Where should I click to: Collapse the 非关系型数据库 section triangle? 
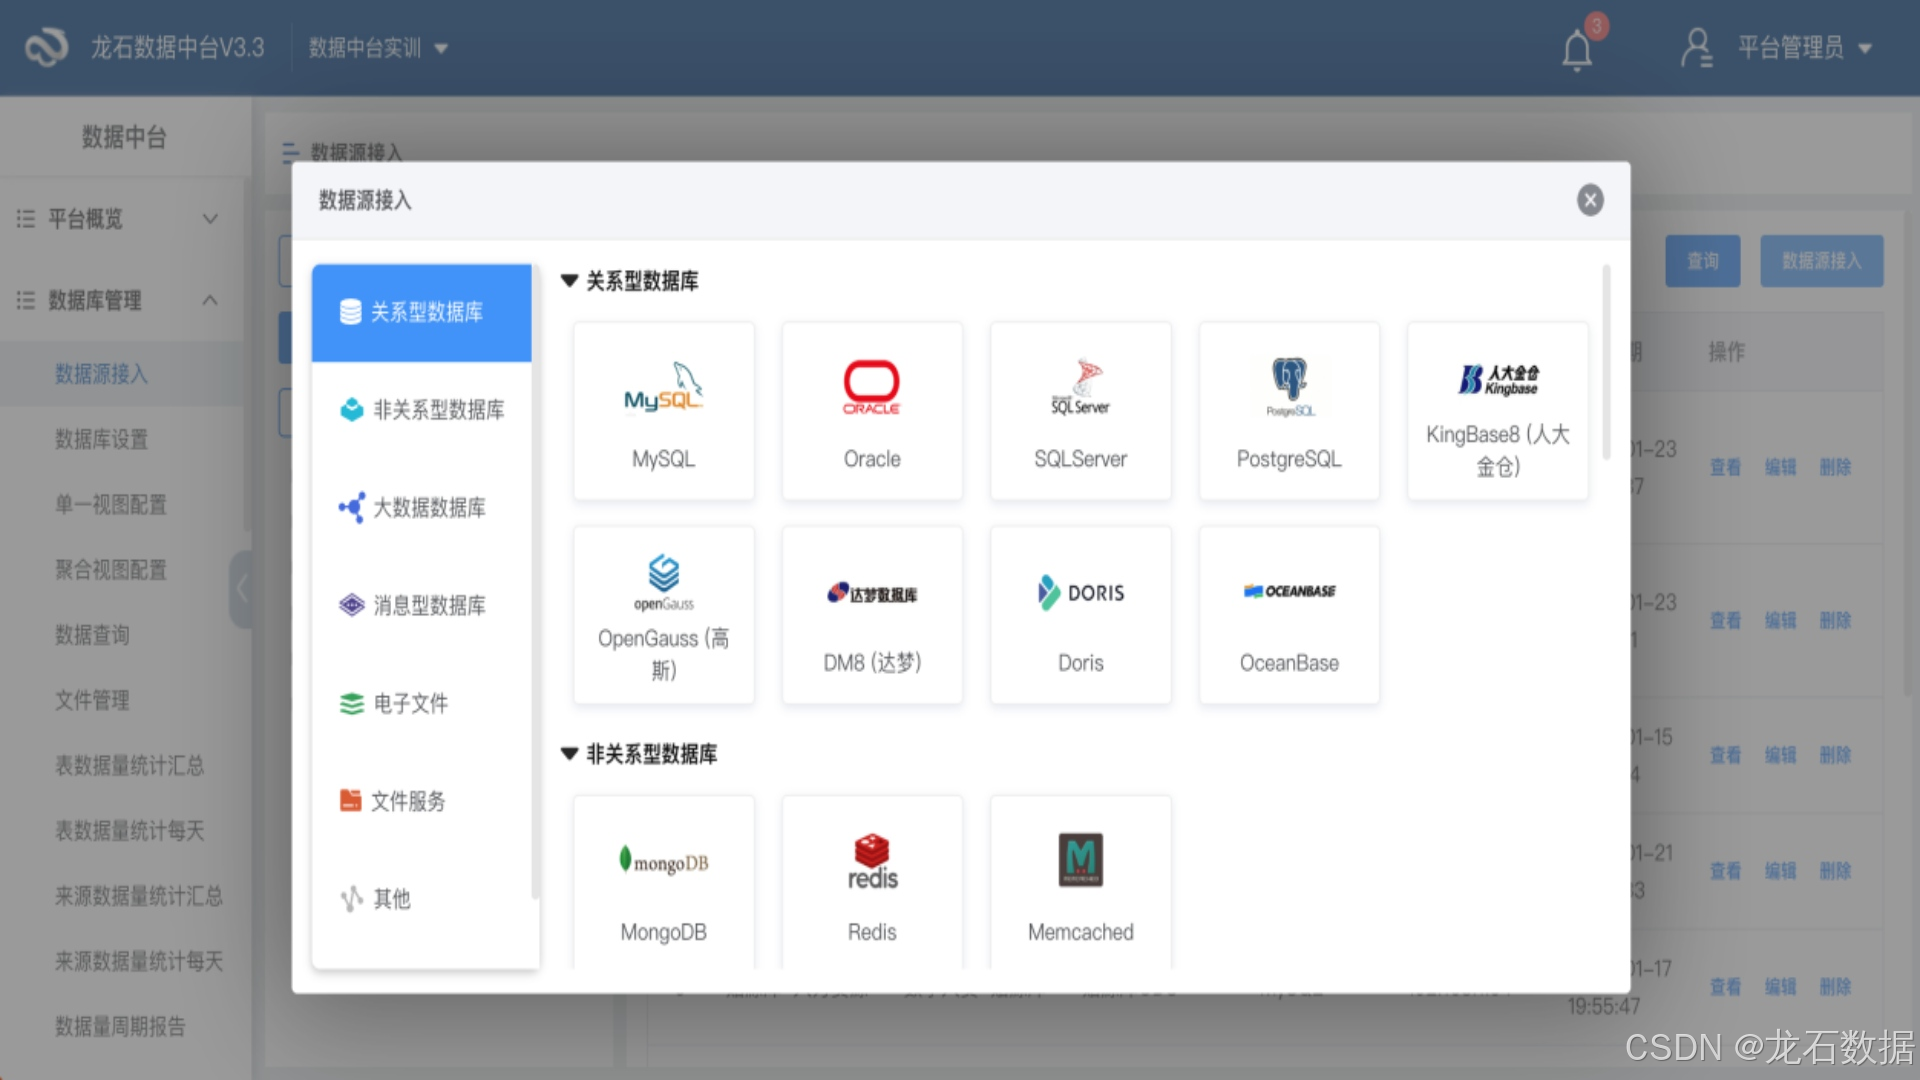(569, 754)
